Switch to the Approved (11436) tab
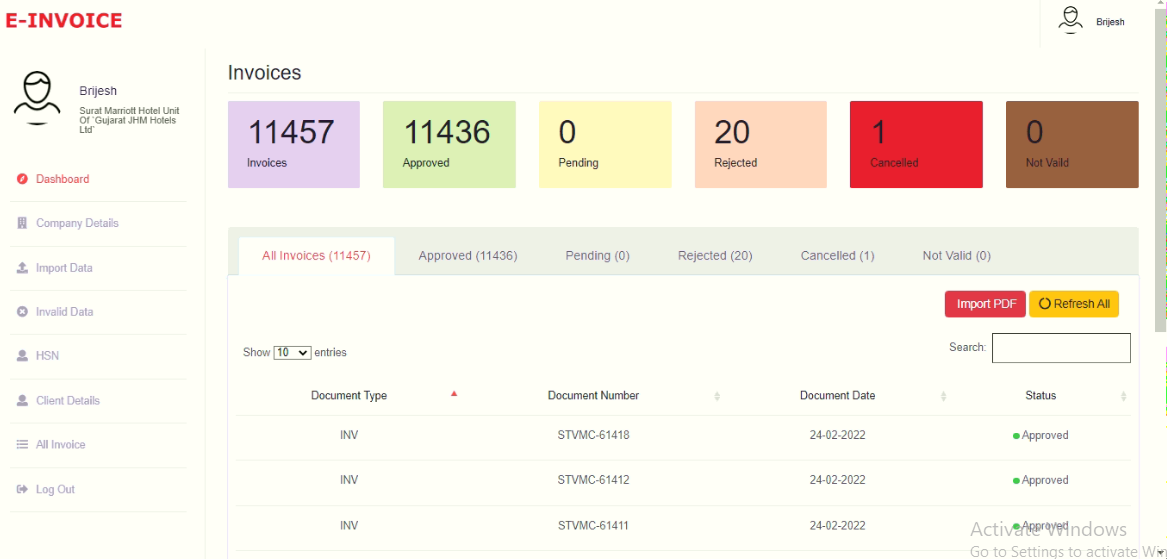This screenshot has width=1167, height=559. [467, 256]
